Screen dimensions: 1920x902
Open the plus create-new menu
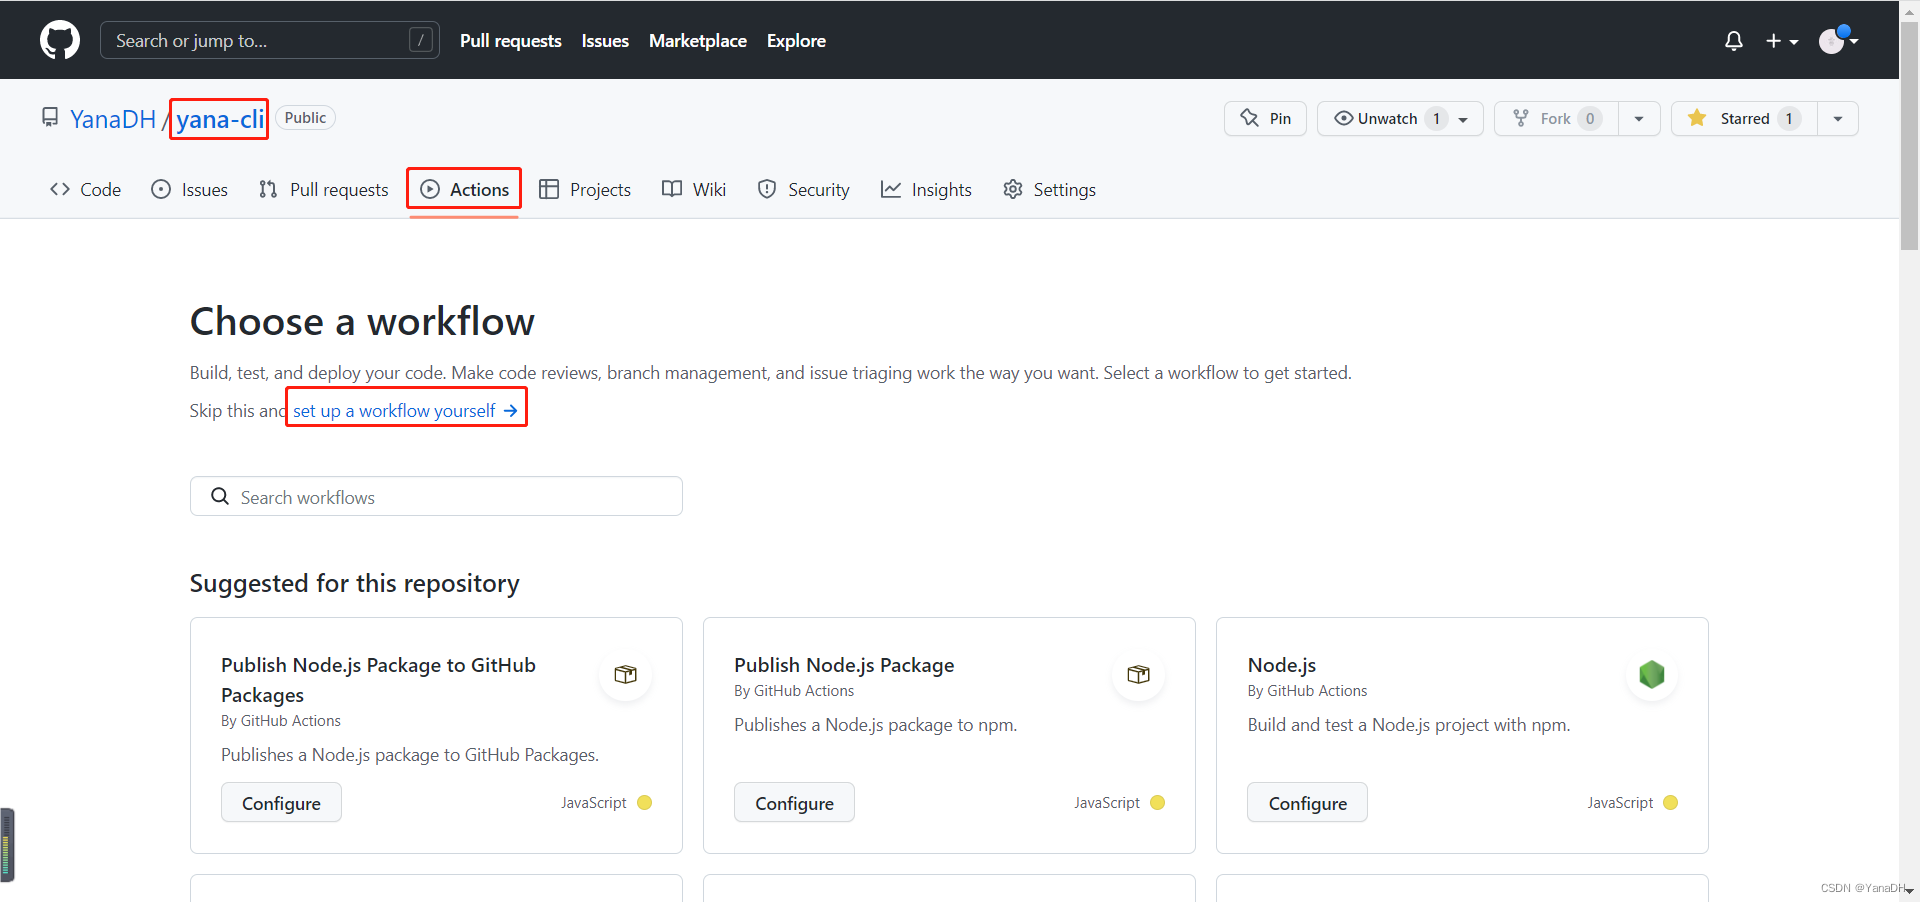(x=1782, y=41)
